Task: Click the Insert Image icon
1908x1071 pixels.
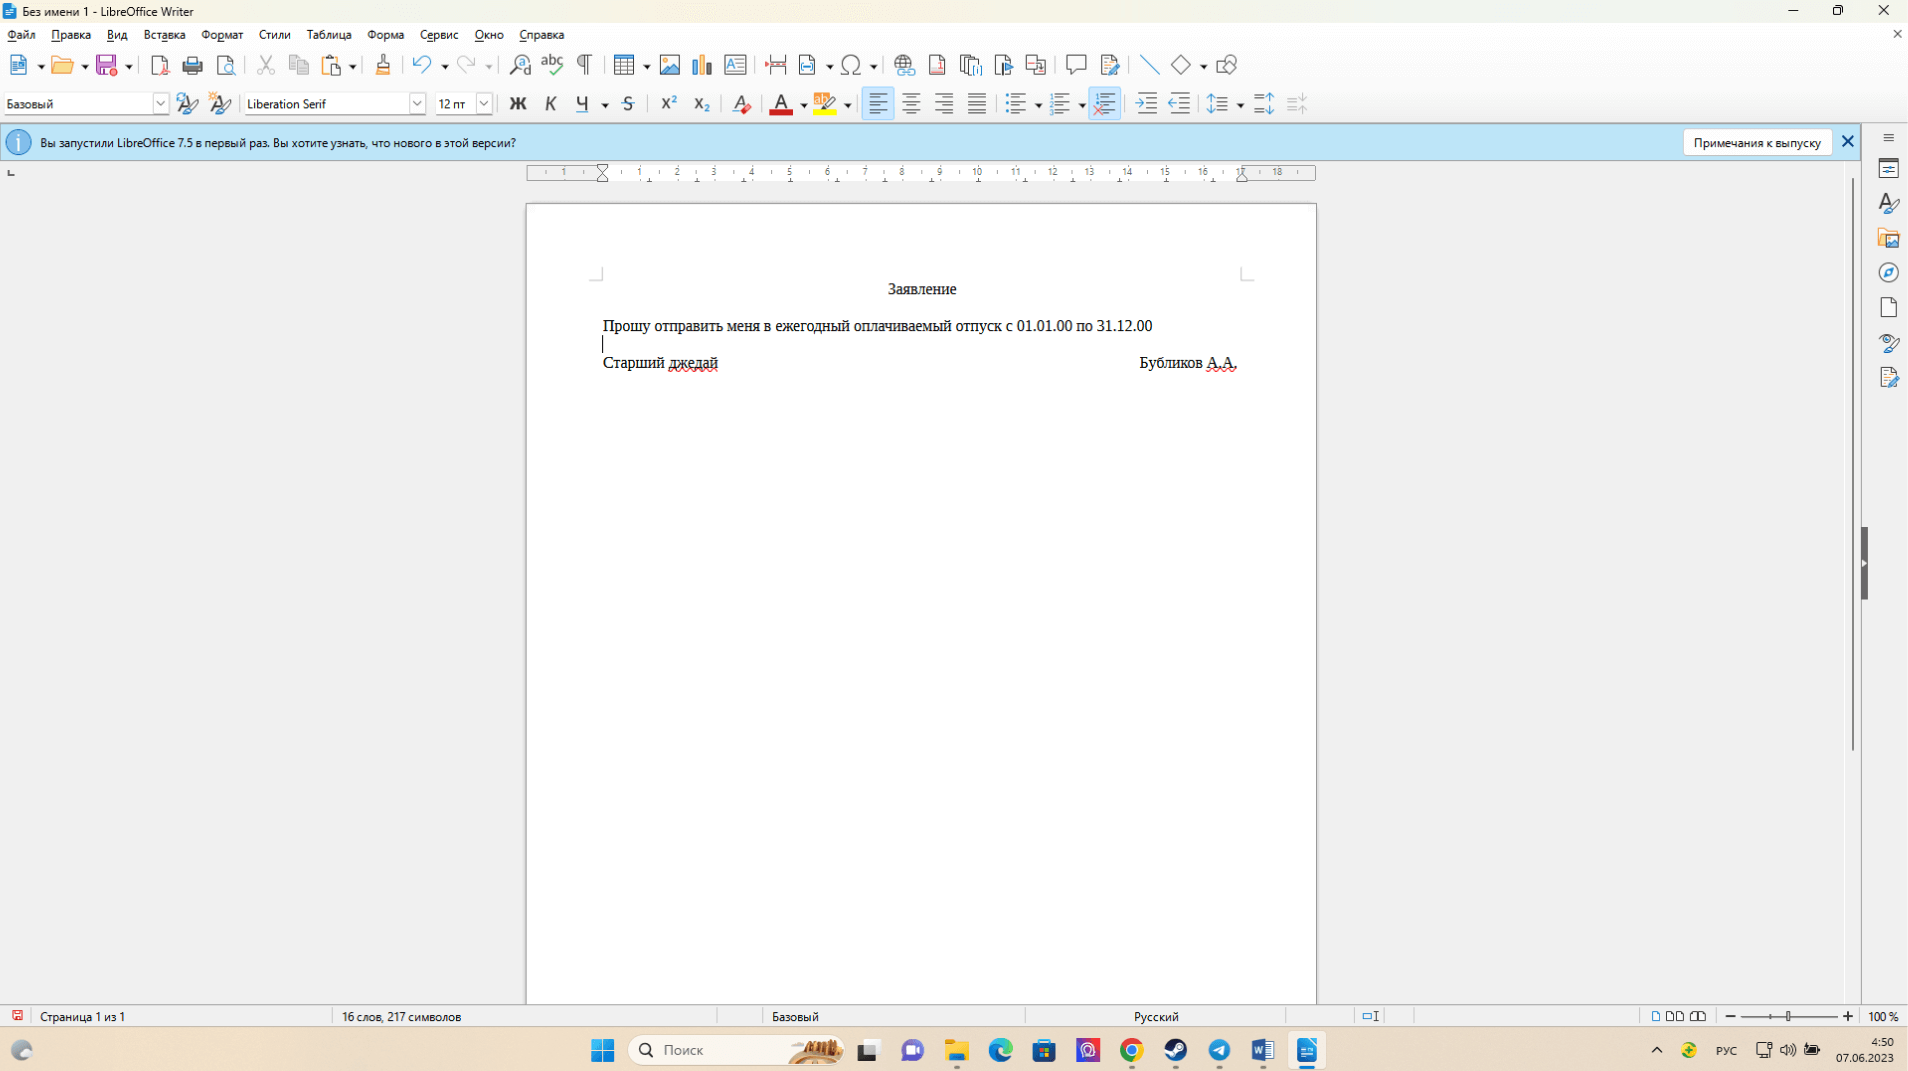Action: click(669, 66)
